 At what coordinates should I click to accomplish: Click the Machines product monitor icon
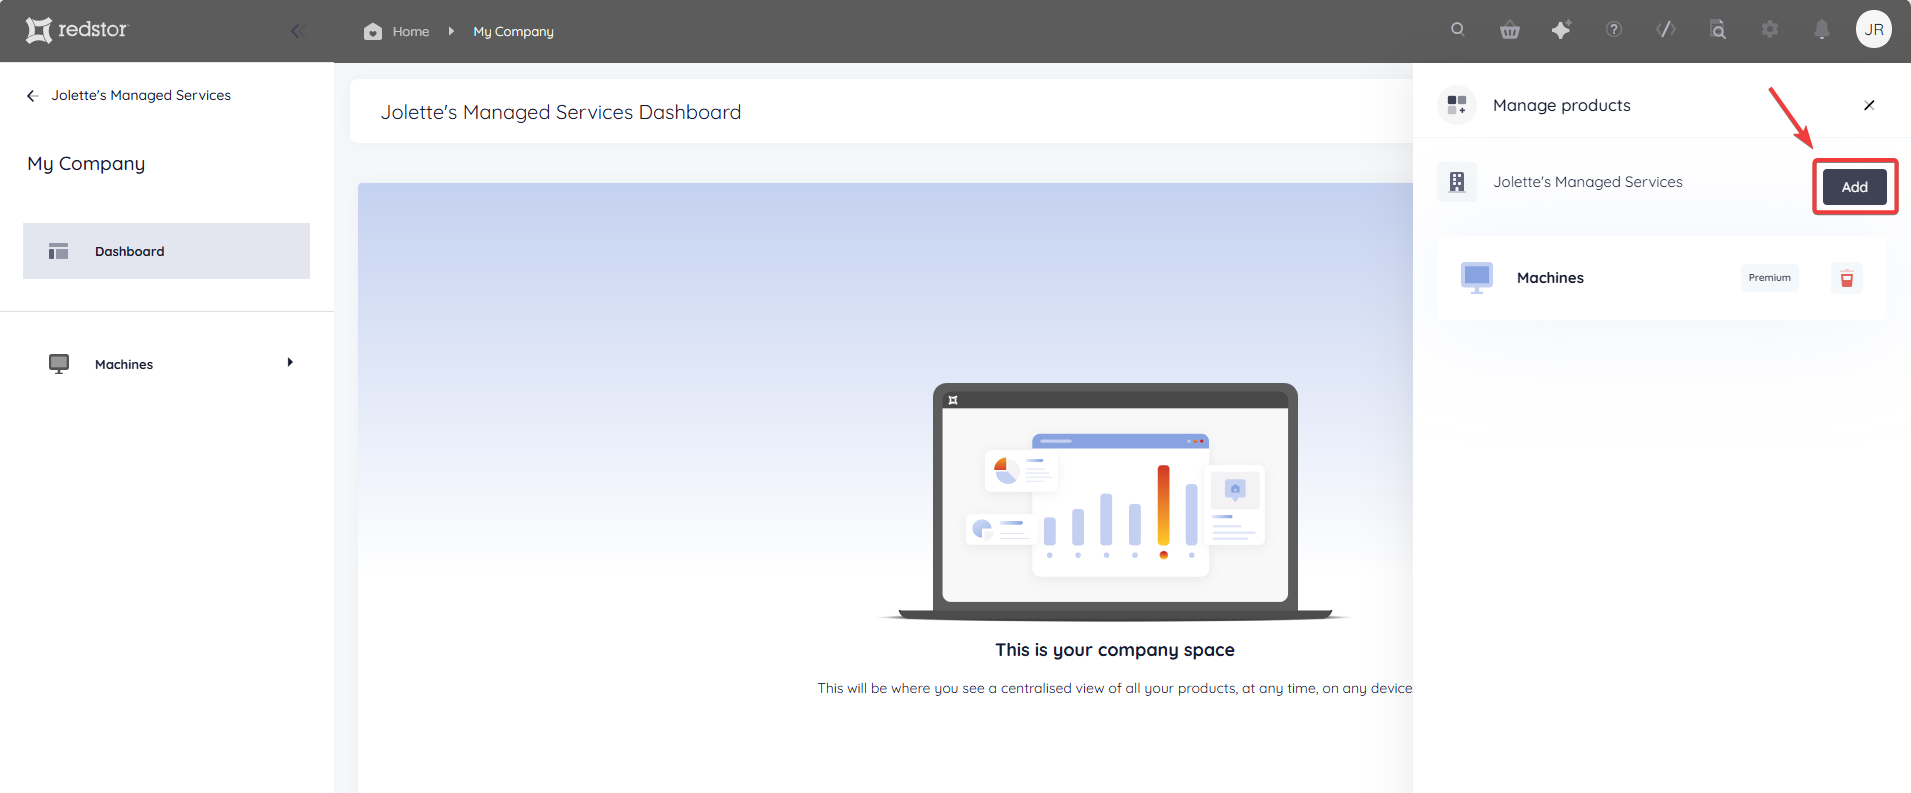[x=1477, y=278]
